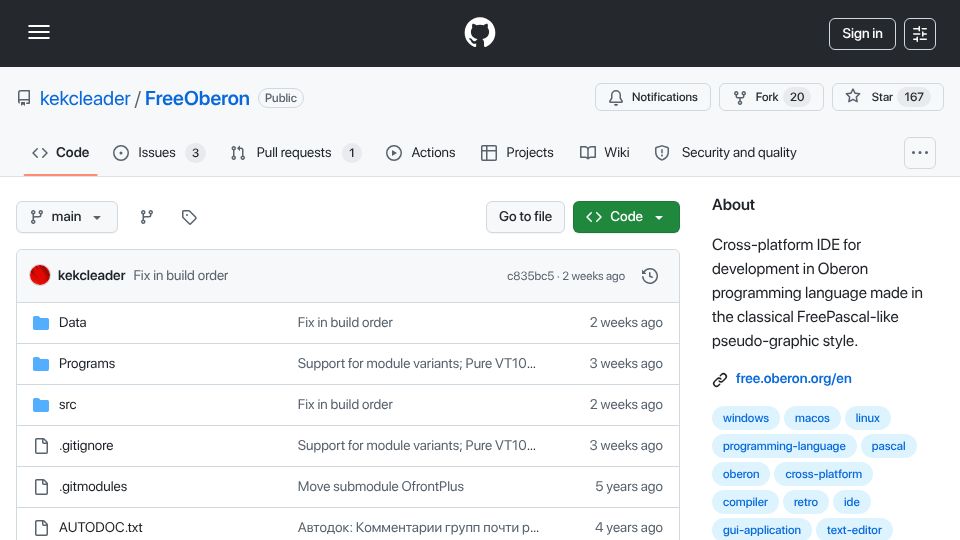This screenshot has height=540, width=960.
Task: Fork the repository with the Fork button
Action: pyautogui.click(x=771, y=97)
